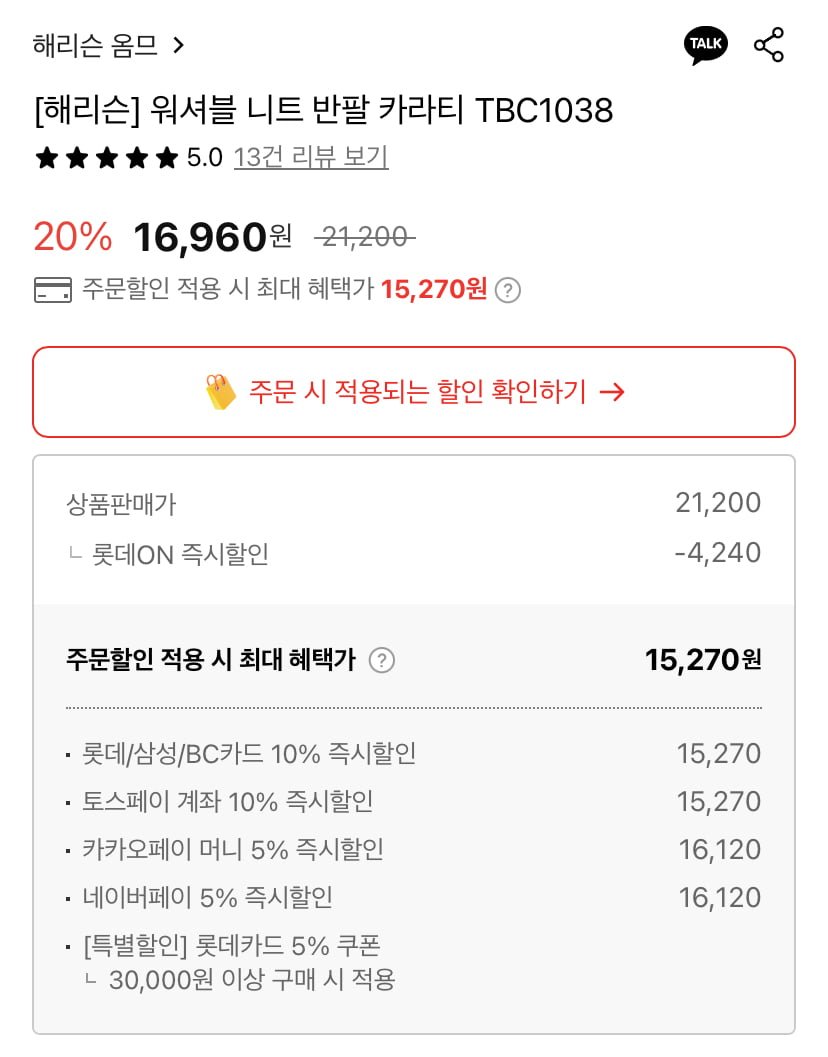The height and width of the screenshot is (1057, 828).
Task: Open help icon beside top 15,270원 benefit
Action: [x=509, y=290]
